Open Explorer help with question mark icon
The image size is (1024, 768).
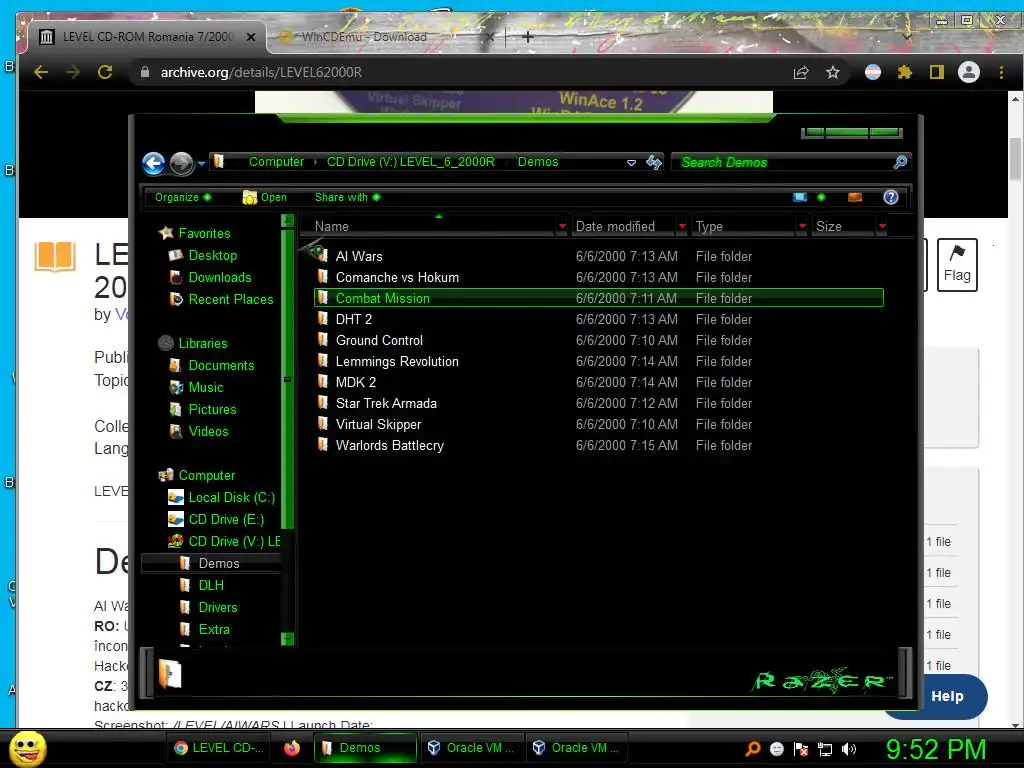click(x=891, y=197)
